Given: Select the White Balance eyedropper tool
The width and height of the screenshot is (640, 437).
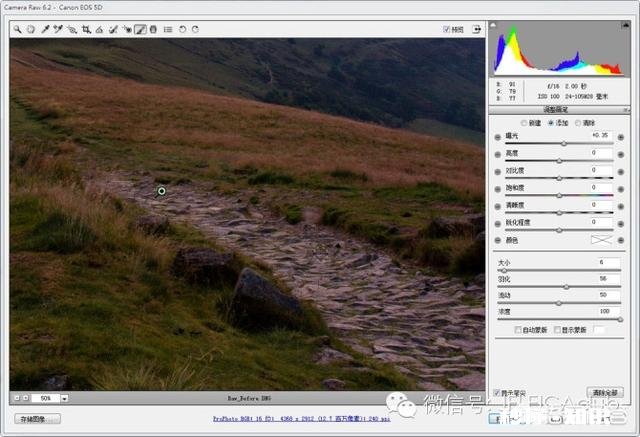Looking at the screenshot, I should click(45, 30).
